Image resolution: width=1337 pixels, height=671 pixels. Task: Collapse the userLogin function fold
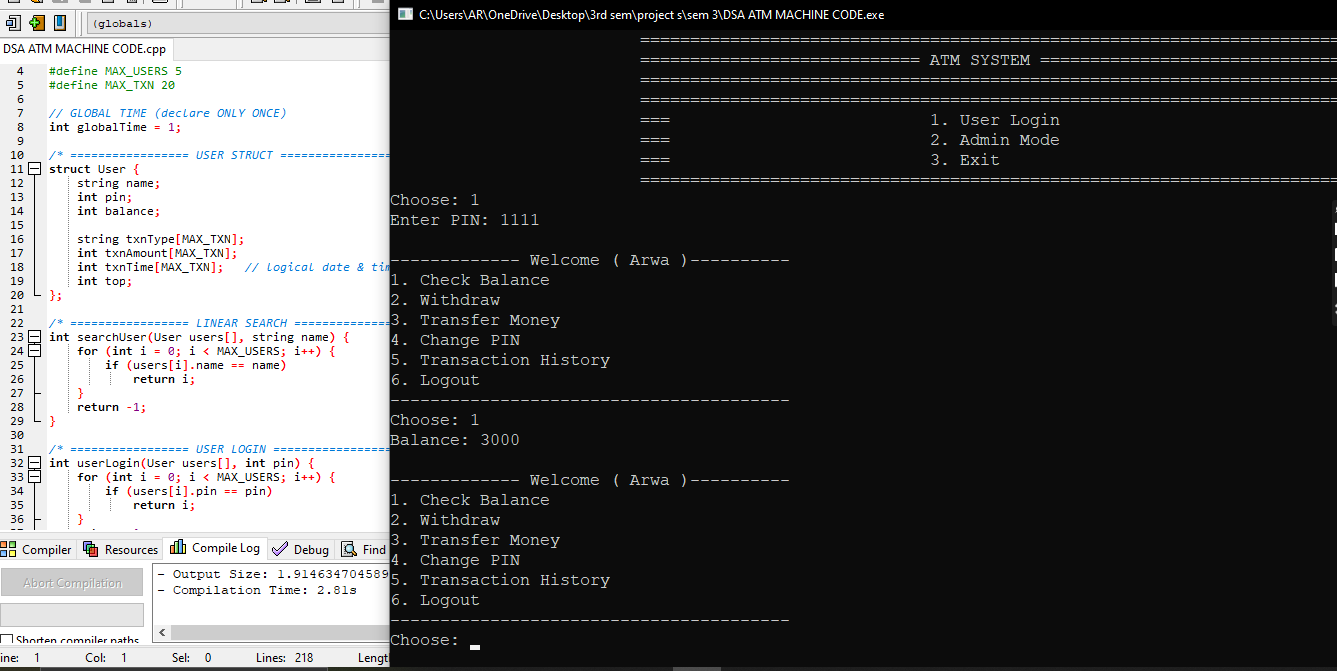(34, 463)
